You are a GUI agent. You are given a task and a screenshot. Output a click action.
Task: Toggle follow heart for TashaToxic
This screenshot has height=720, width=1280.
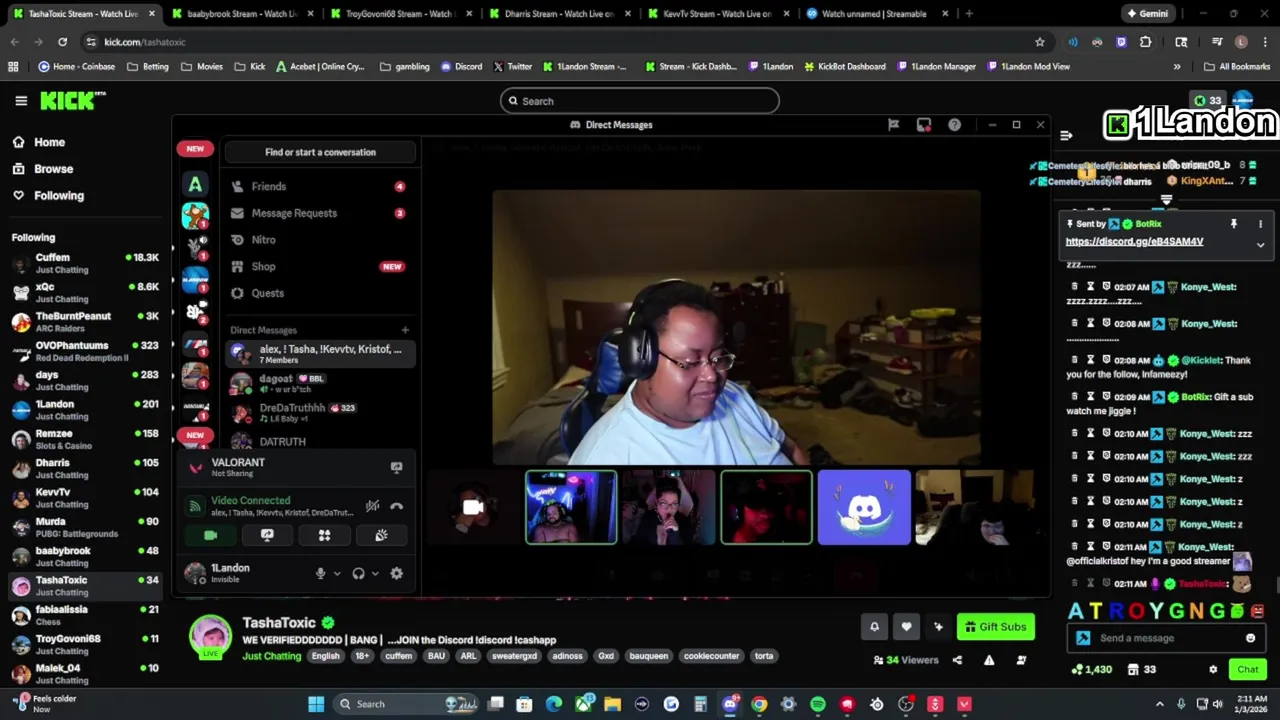tap(906, 627)
